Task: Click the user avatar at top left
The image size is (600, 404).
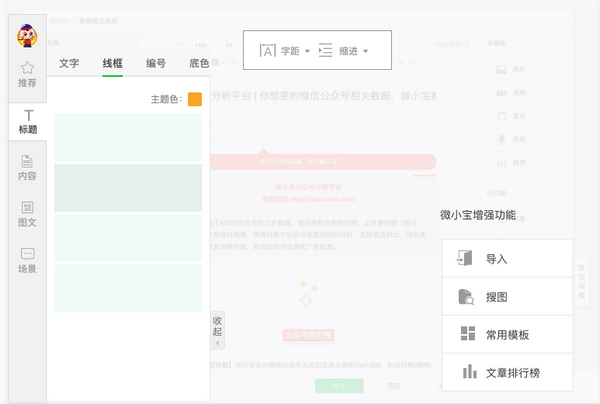Action: [x=28, y=36]
